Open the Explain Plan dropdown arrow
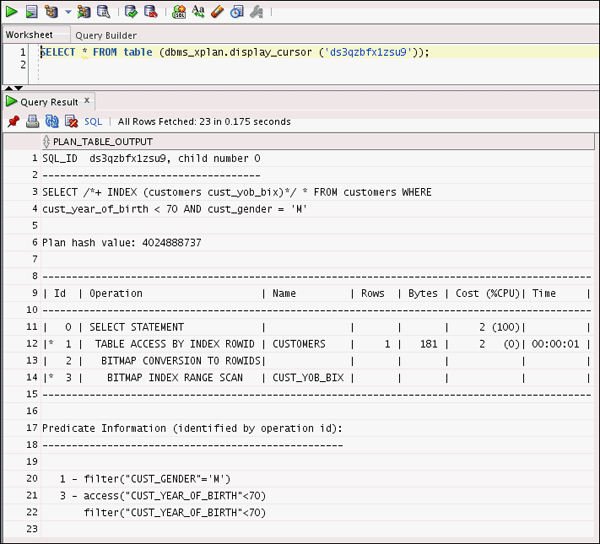The height and width of the screenshot is (544, 600). tap(67, 13)
